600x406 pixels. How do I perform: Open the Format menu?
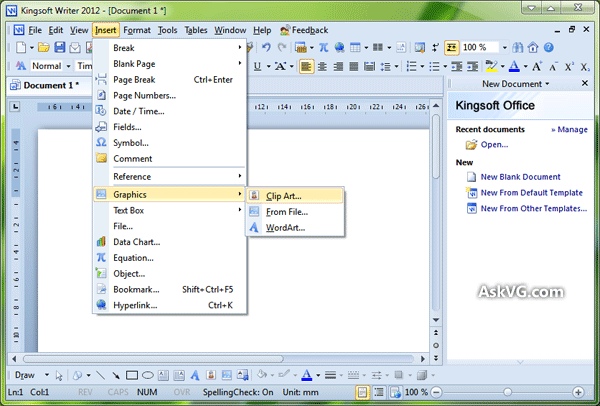(x=137, y=30)
